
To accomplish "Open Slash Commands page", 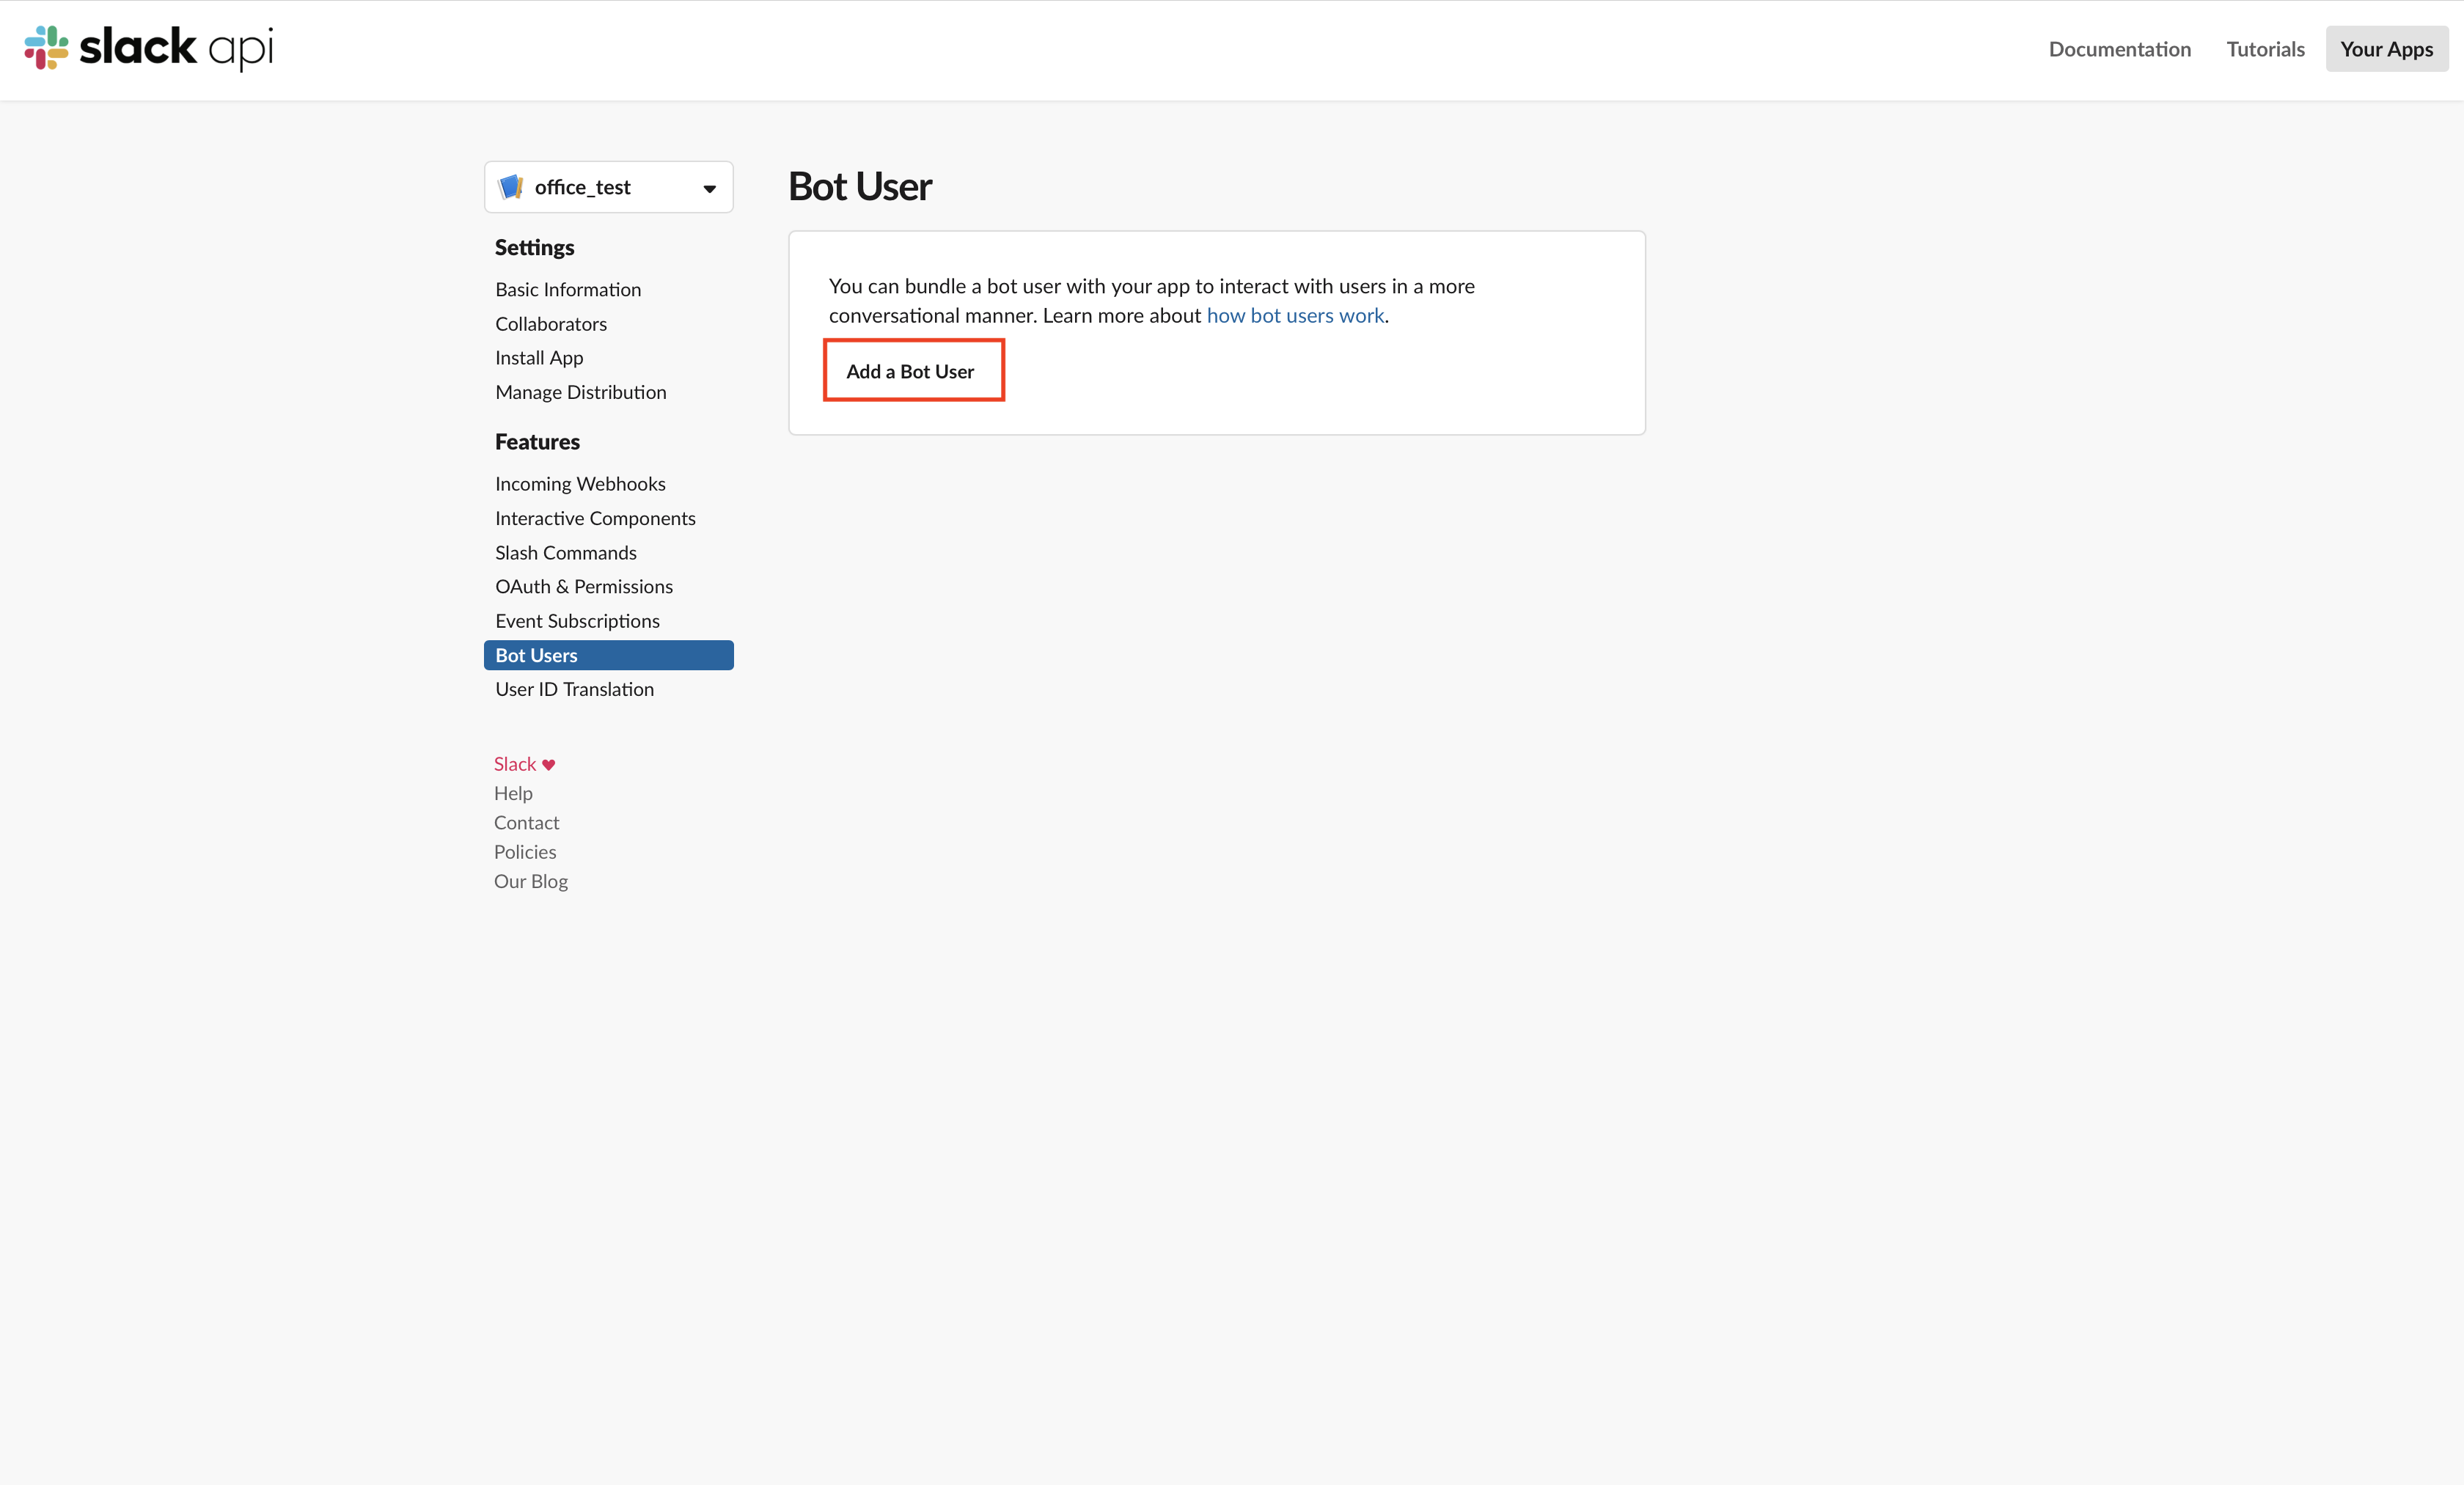I will 566,553.
